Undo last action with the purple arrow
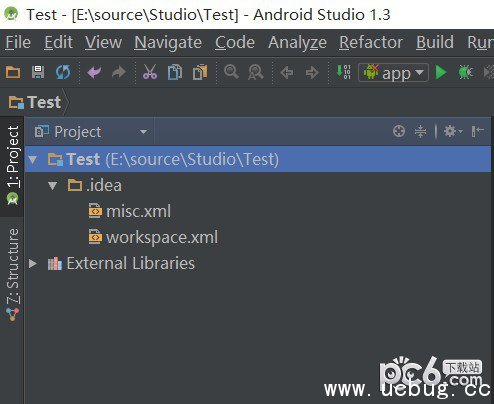494x404 pixels. tap(94, 72)
